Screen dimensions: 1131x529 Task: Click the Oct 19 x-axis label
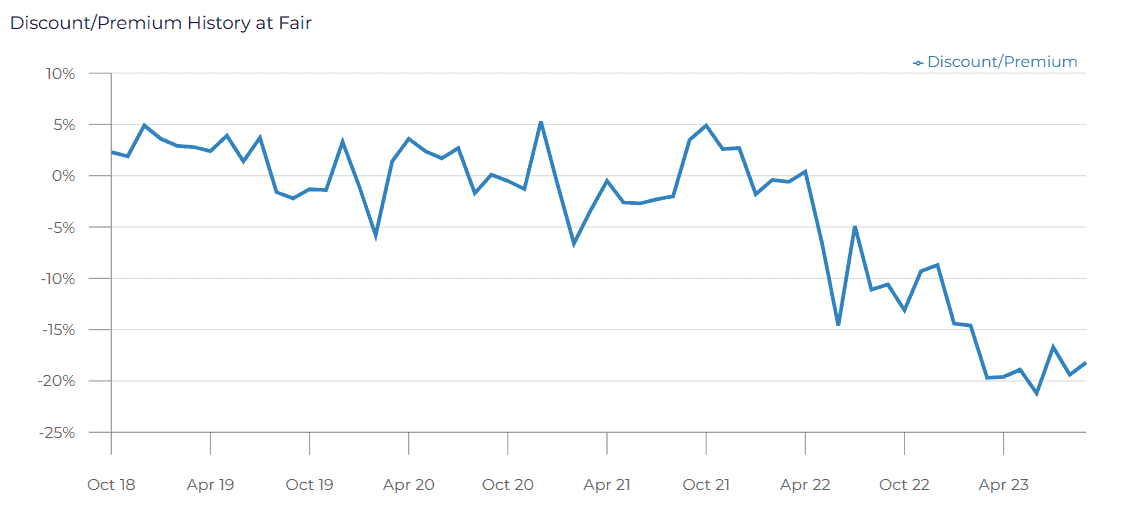309,485
